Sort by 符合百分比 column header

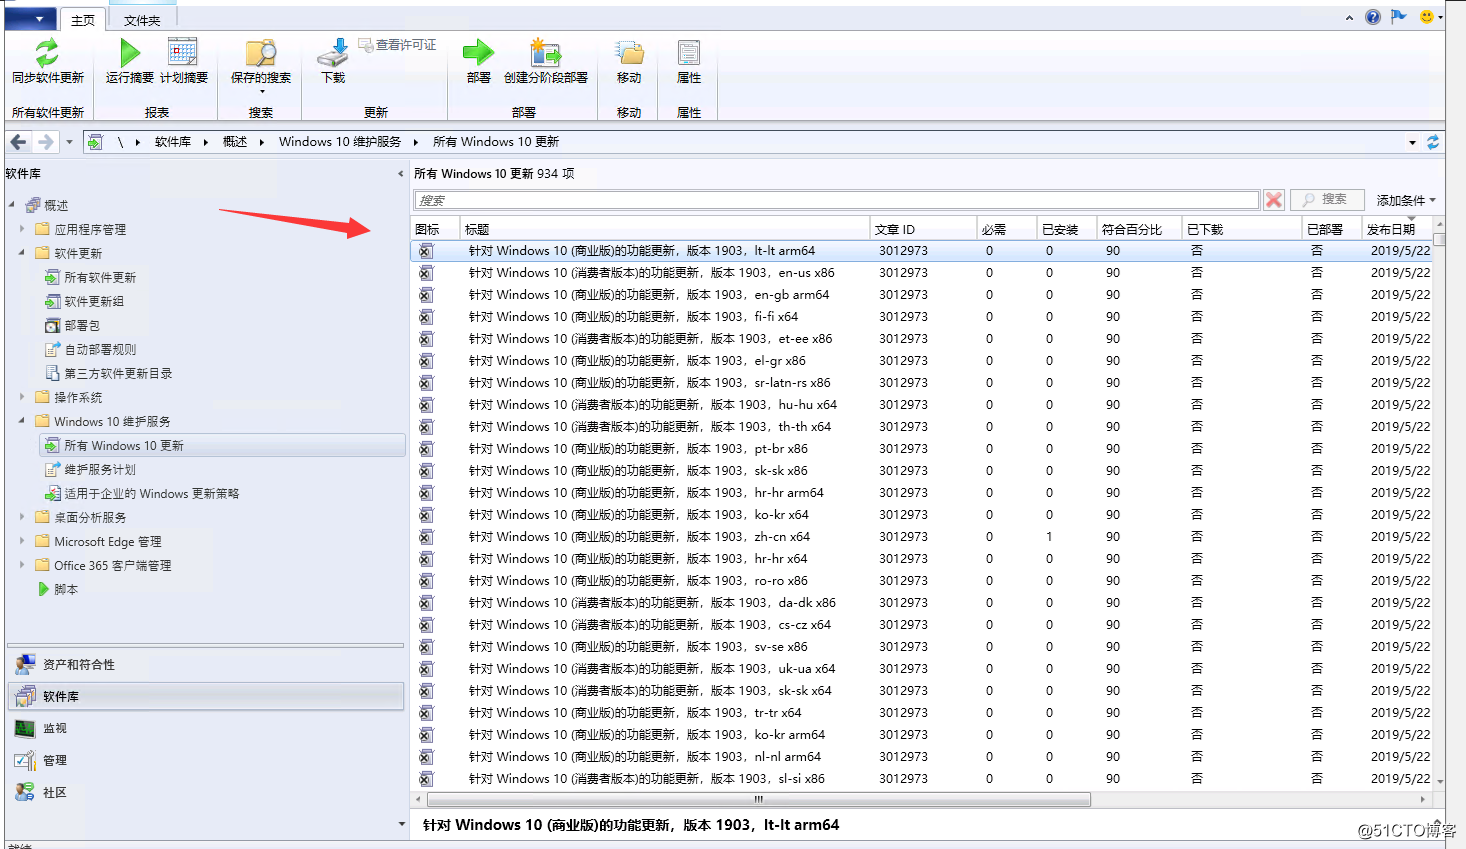pyautogui.click(x=1140, y=229)
